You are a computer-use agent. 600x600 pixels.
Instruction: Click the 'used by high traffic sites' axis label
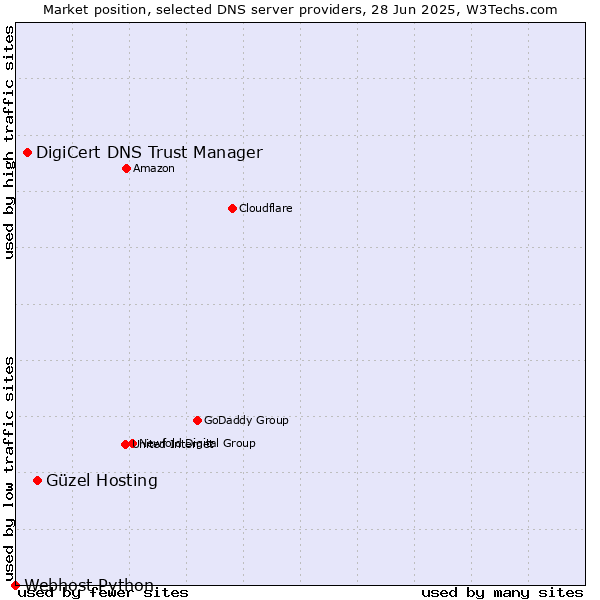pyautogui.click(x=9, y=143)
